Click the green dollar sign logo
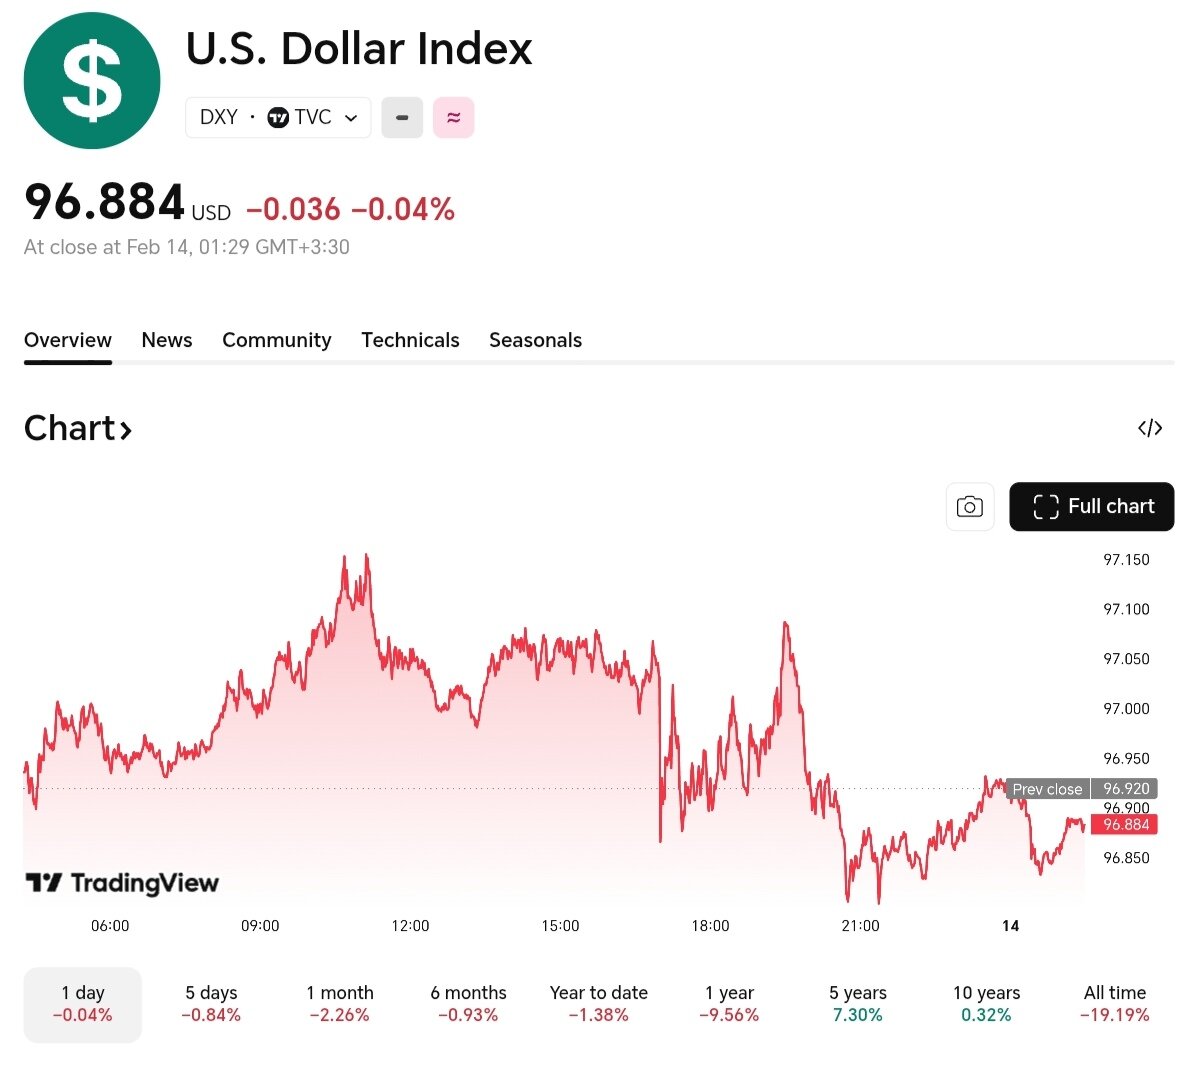The image size is (1198, 1067). 92,81
